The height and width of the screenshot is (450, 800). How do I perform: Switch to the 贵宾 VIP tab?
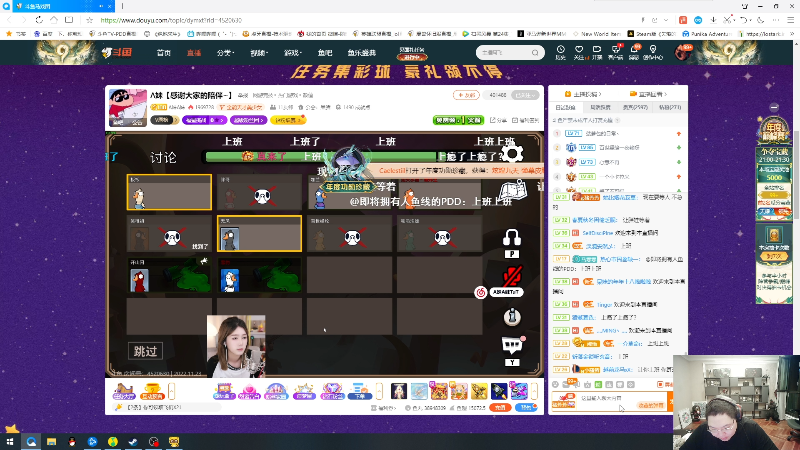tap(635, 108)
